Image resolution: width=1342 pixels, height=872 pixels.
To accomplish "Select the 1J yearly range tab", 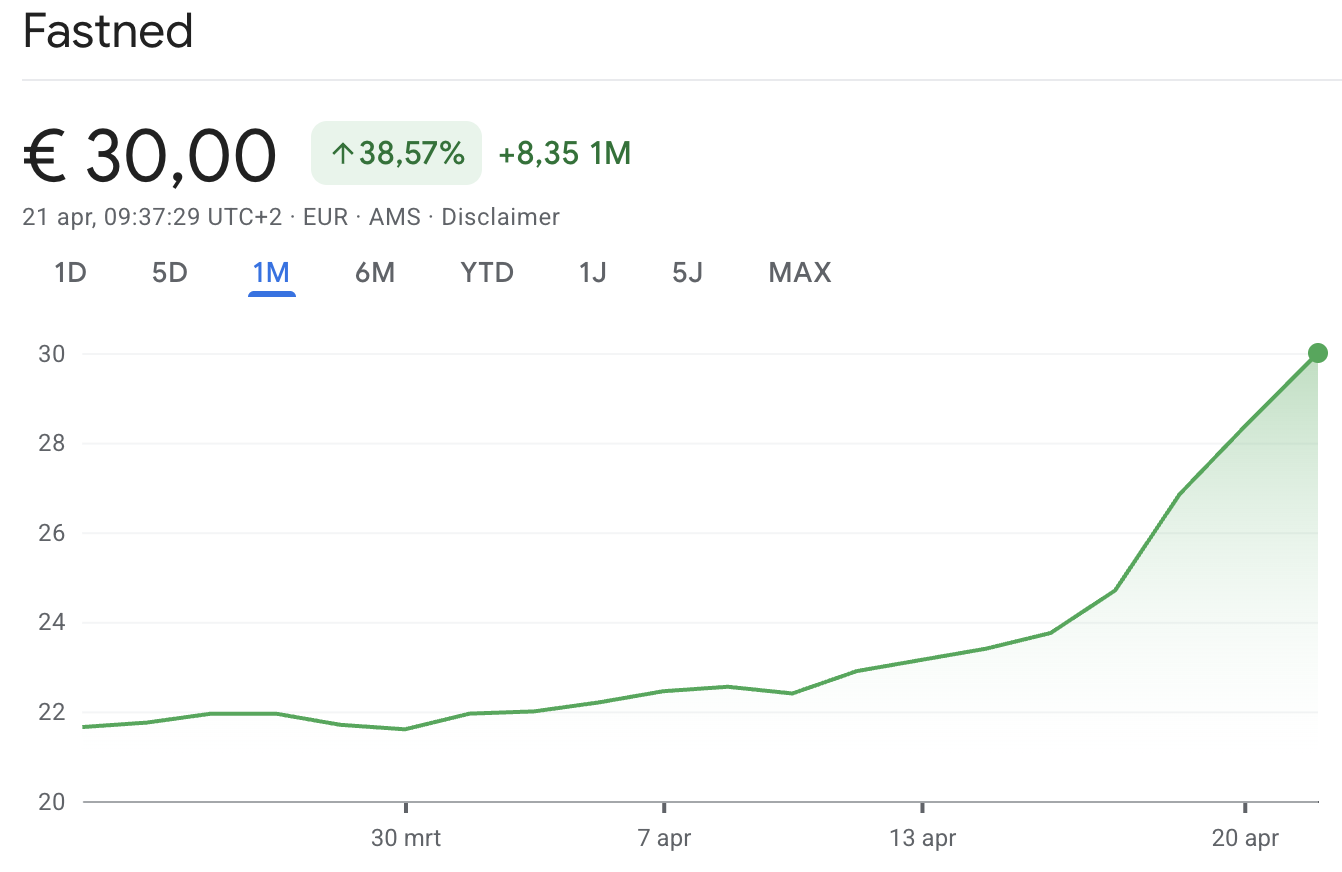I will coord(593,272).
